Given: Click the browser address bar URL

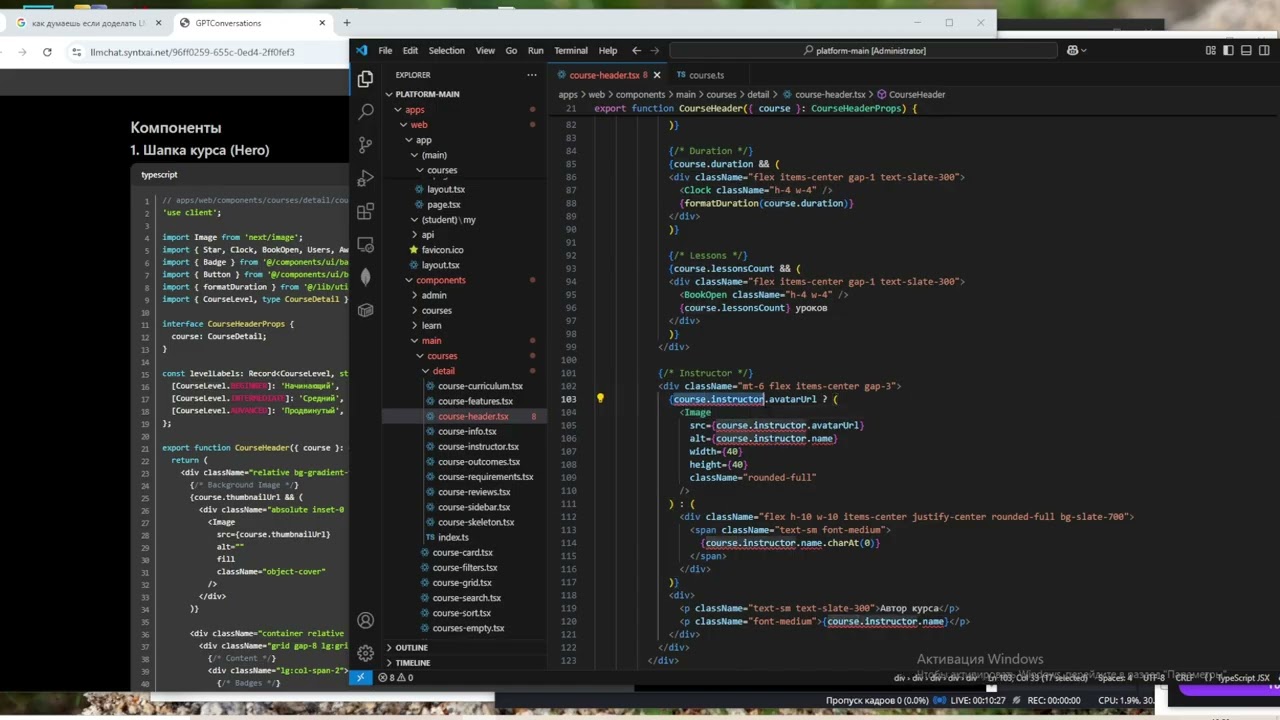Looking at the screenshot, I should [x=192, y=52].
